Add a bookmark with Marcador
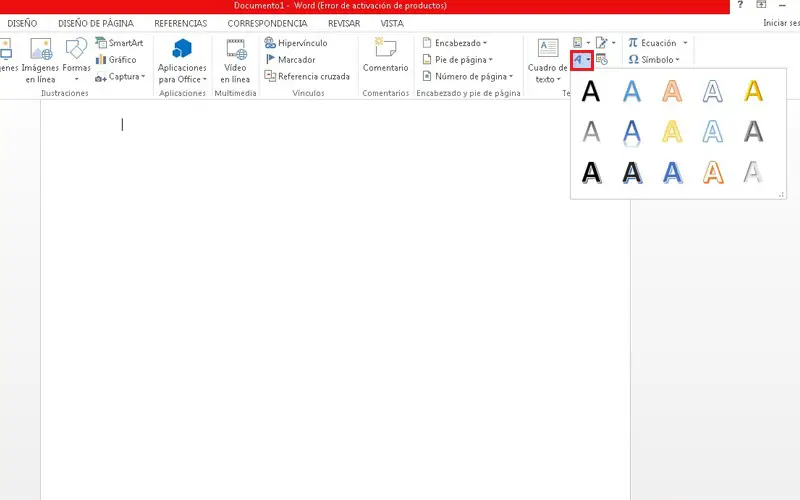The image size is (800, 500). [x=290, y=60]
